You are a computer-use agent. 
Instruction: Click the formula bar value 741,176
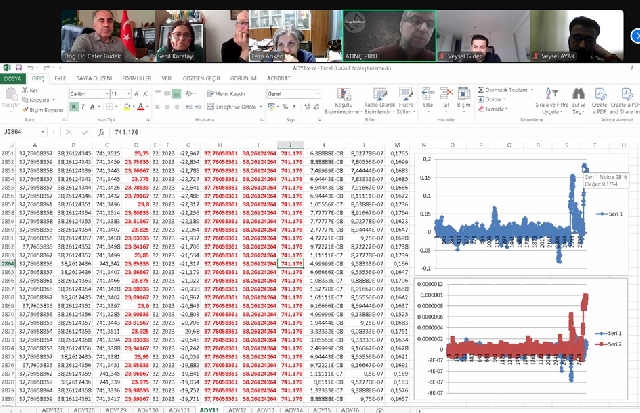click(127, 132)
